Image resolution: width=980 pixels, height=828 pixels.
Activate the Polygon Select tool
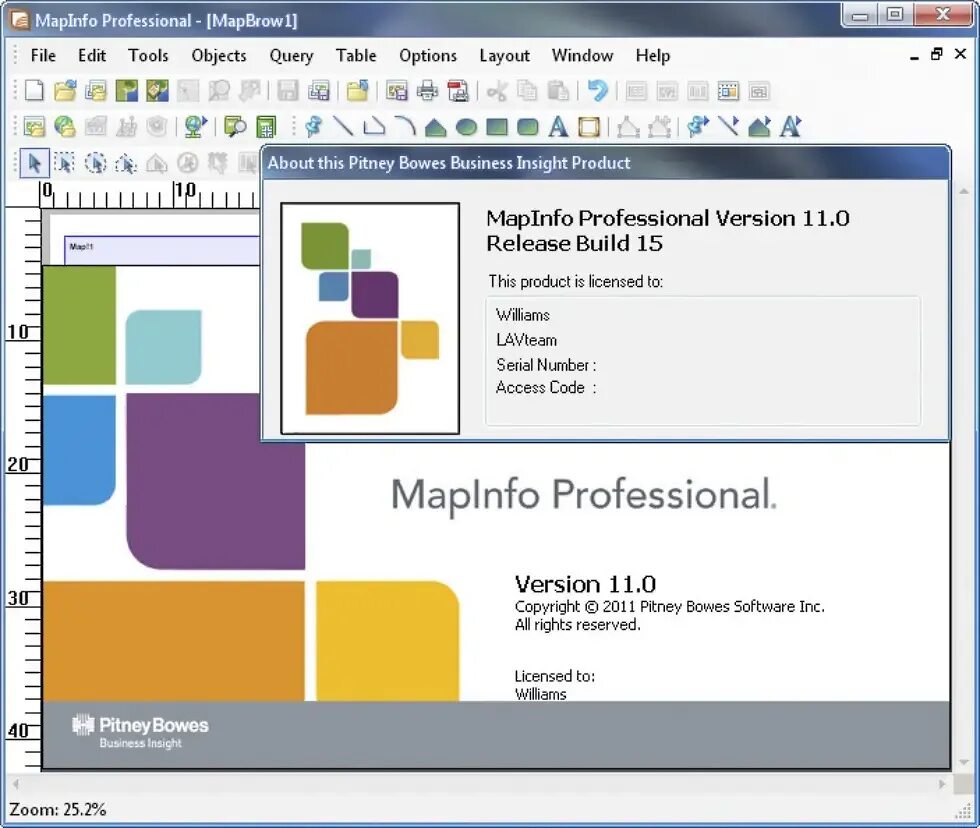[126, 164]
